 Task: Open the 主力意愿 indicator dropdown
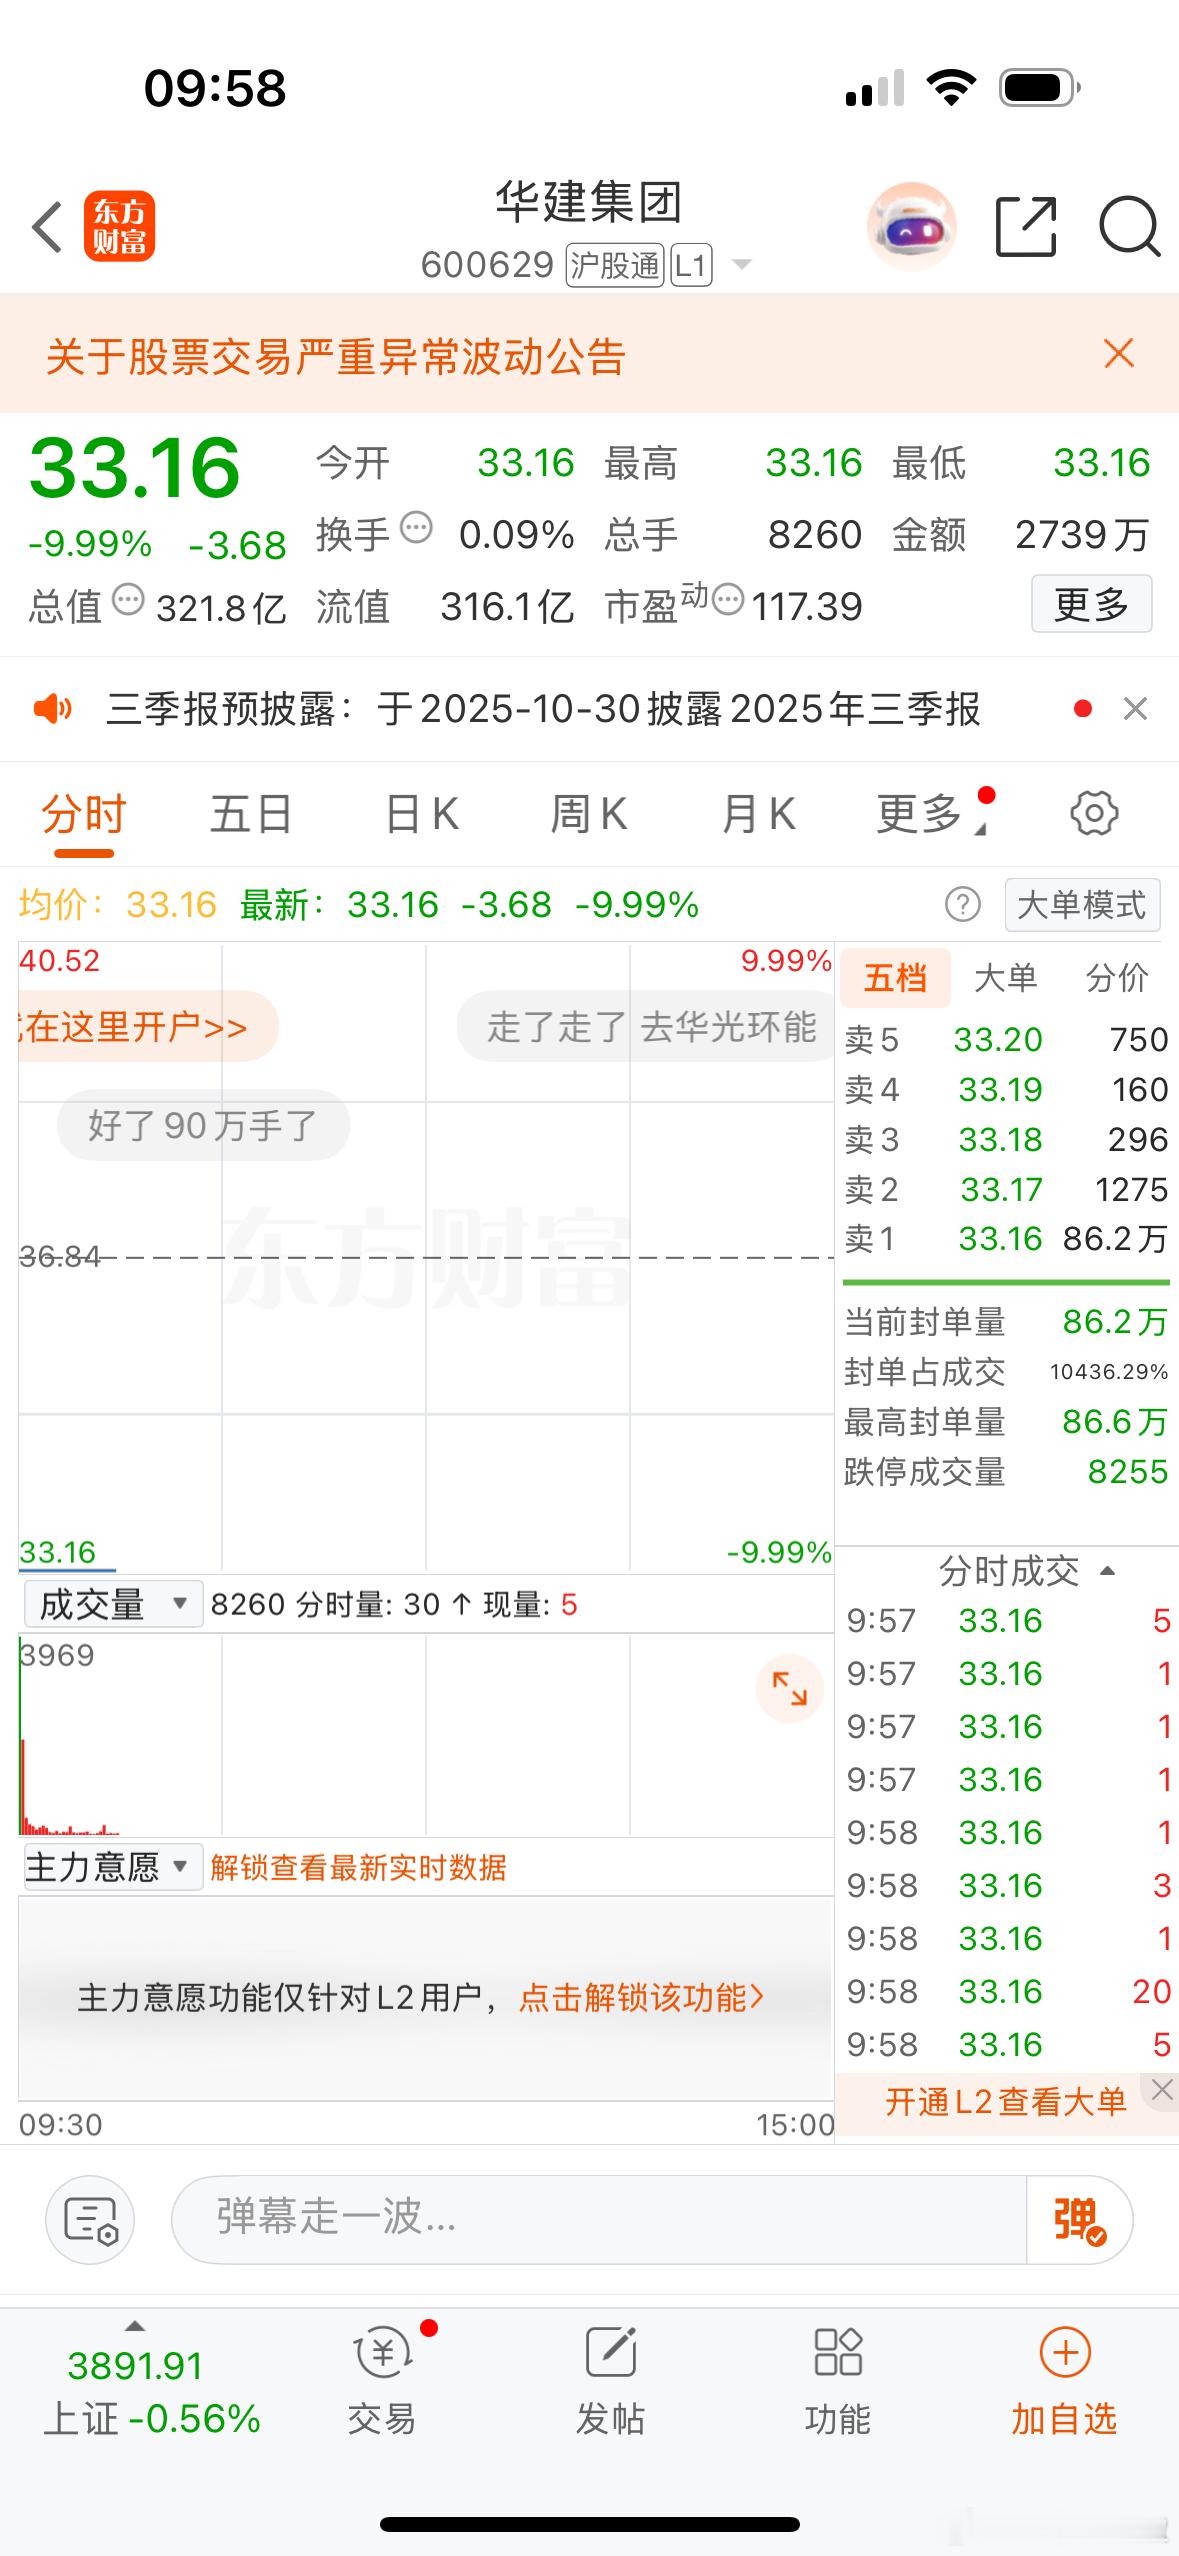113,1867
